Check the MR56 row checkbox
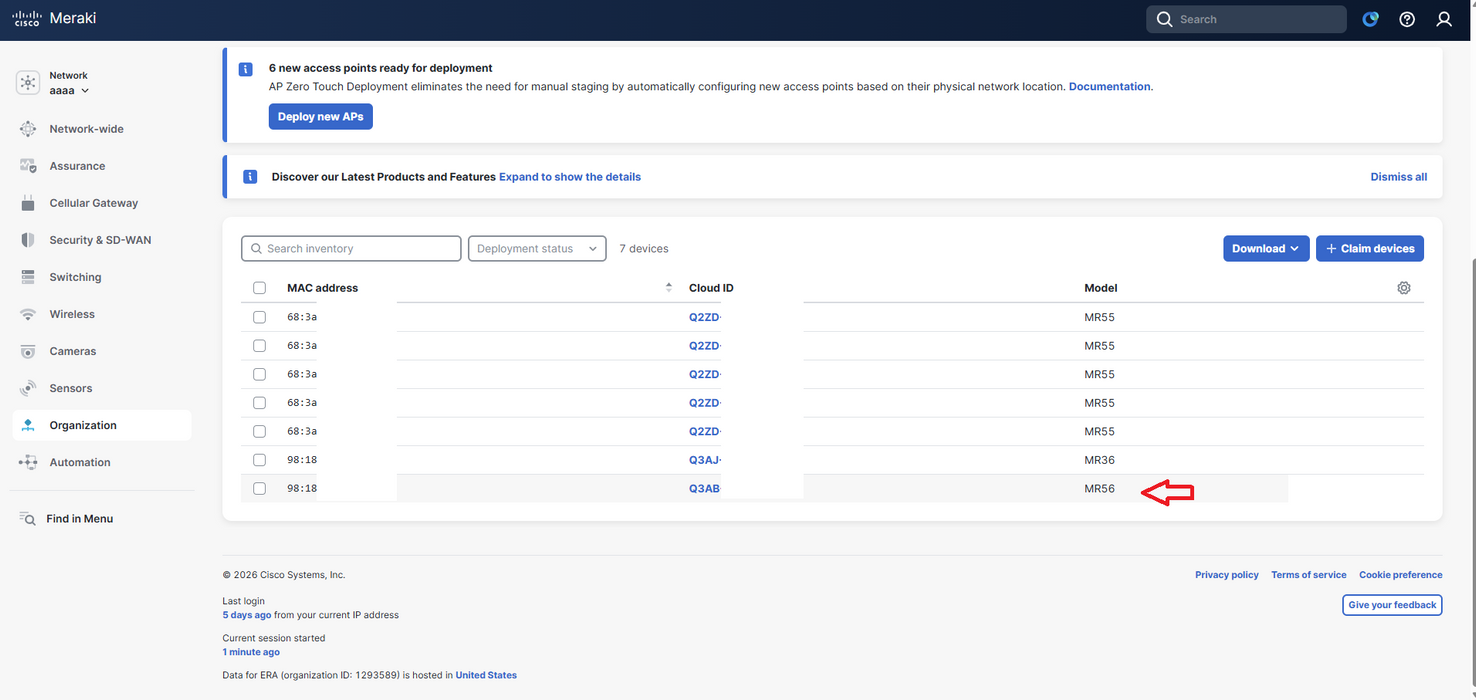 (260, 489)
